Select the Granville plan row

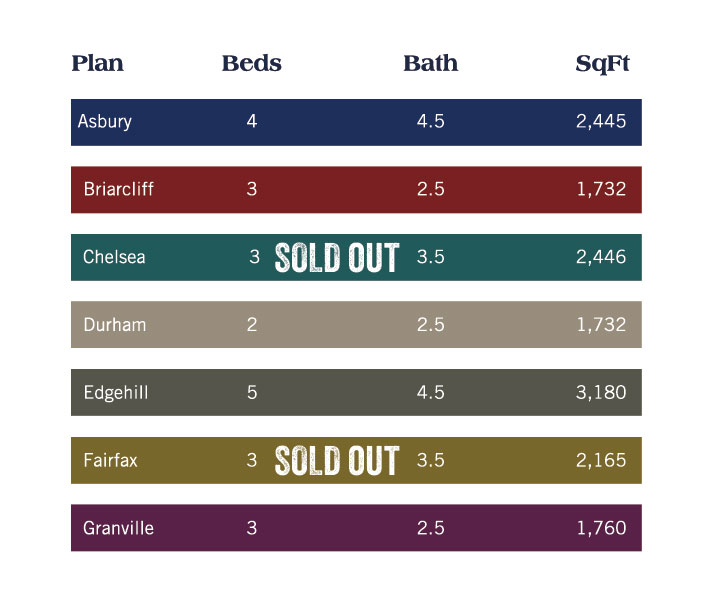[356, 528]
